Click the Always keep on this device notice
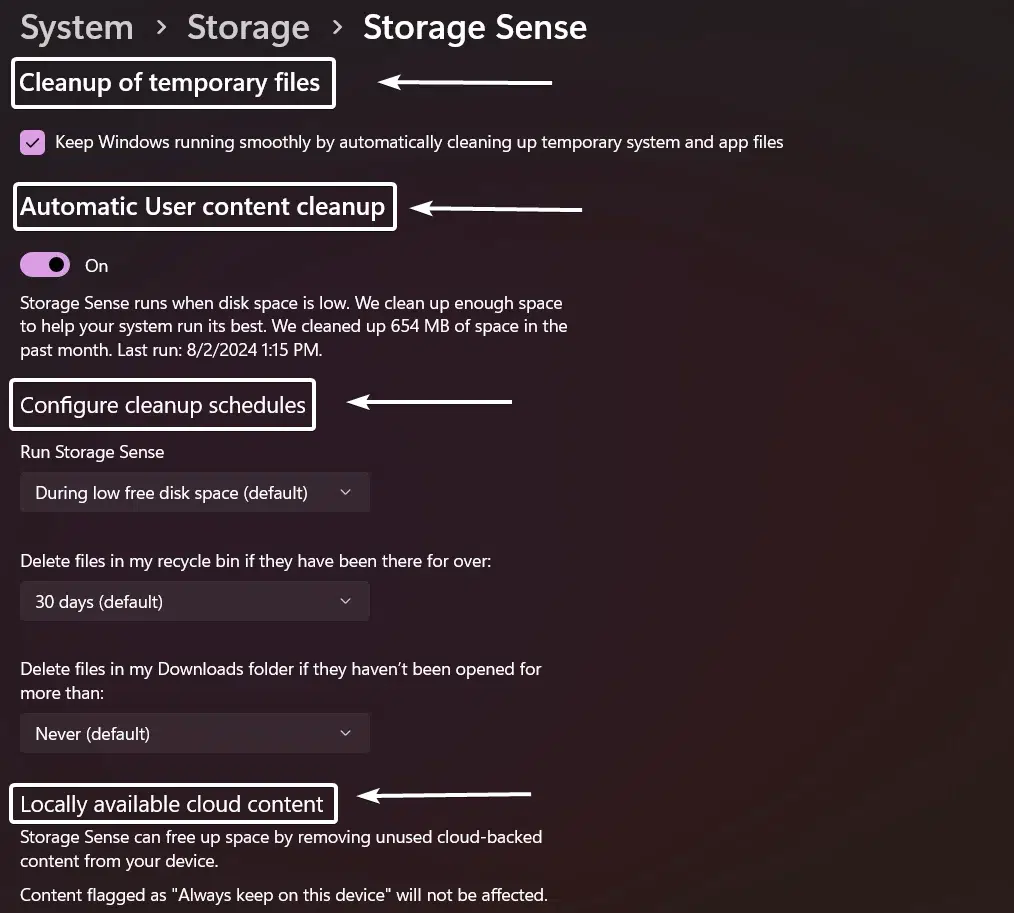The height and width of the screenshot is (913, 1014). [284, 894]
